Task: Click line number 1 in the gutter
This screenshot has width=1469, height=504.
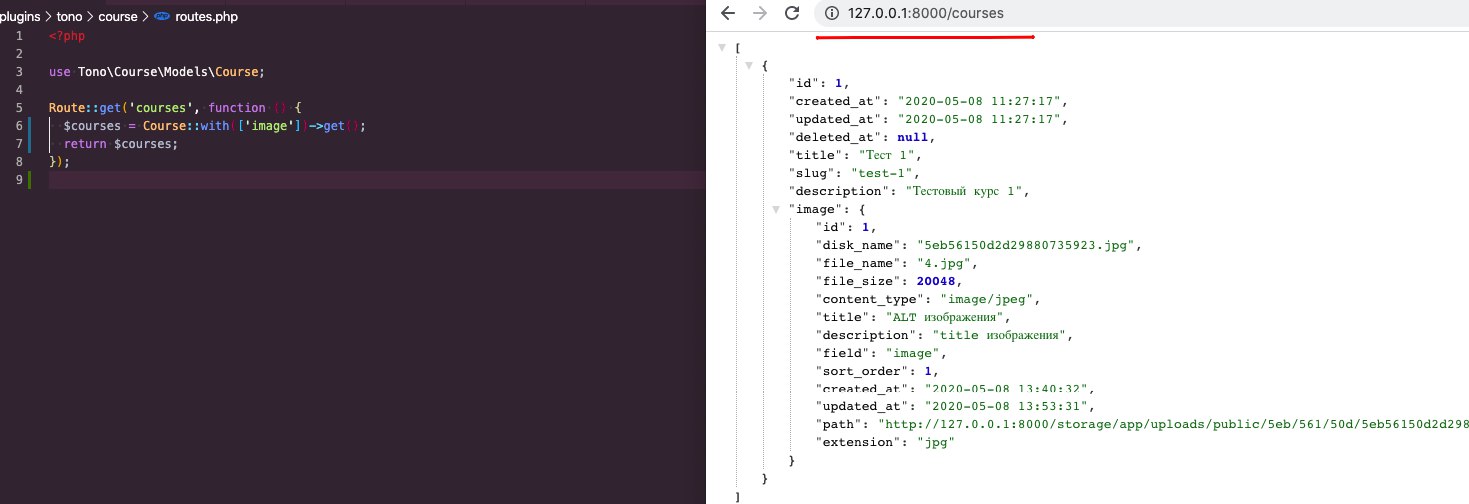Action: [19, 36]
